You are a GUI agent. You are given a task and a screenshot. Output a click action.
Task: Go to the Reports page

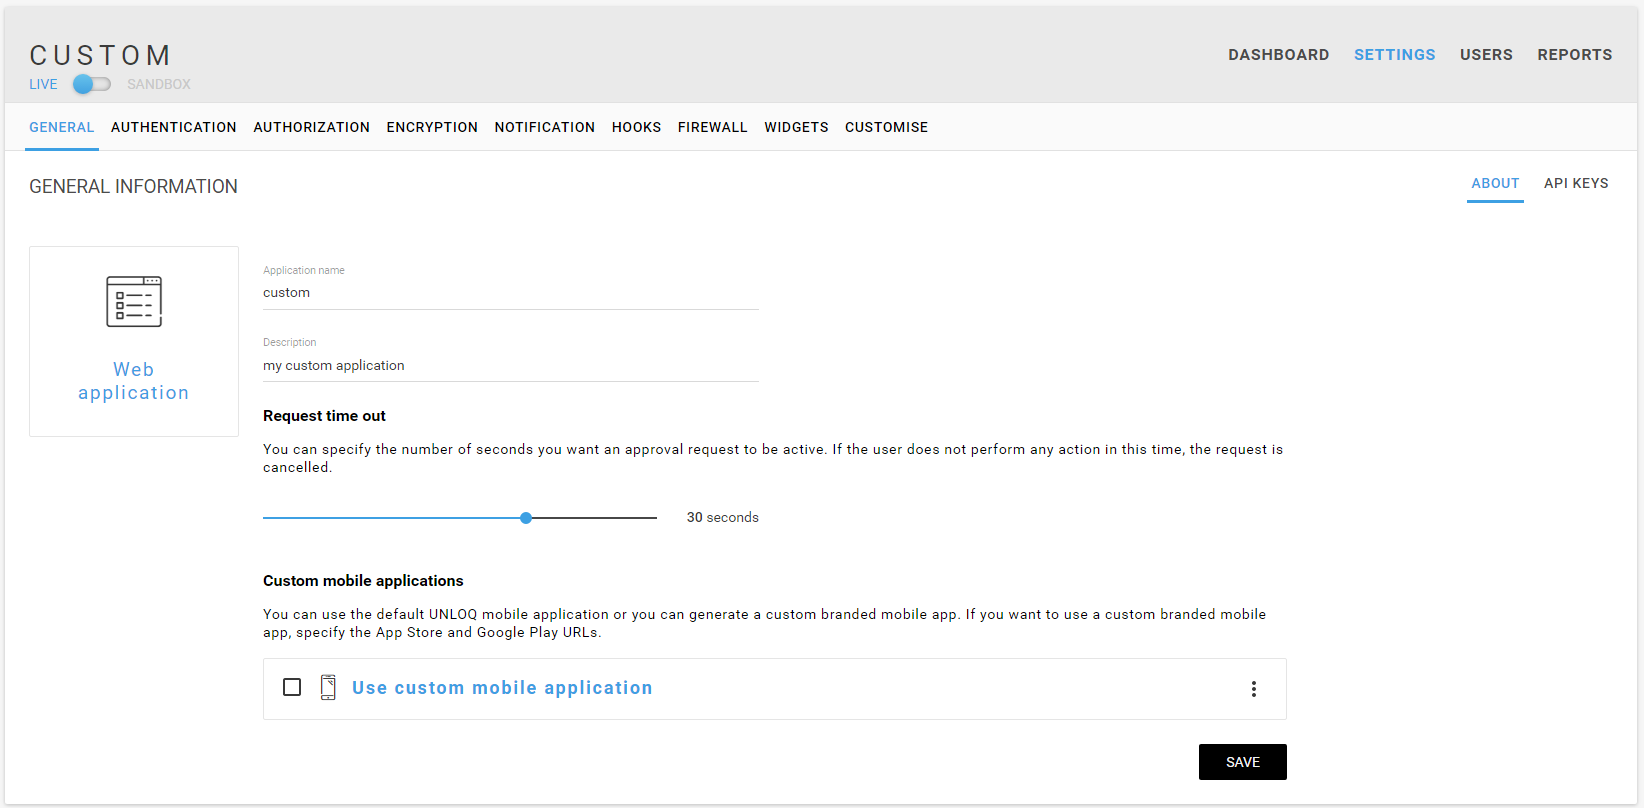1574,55
